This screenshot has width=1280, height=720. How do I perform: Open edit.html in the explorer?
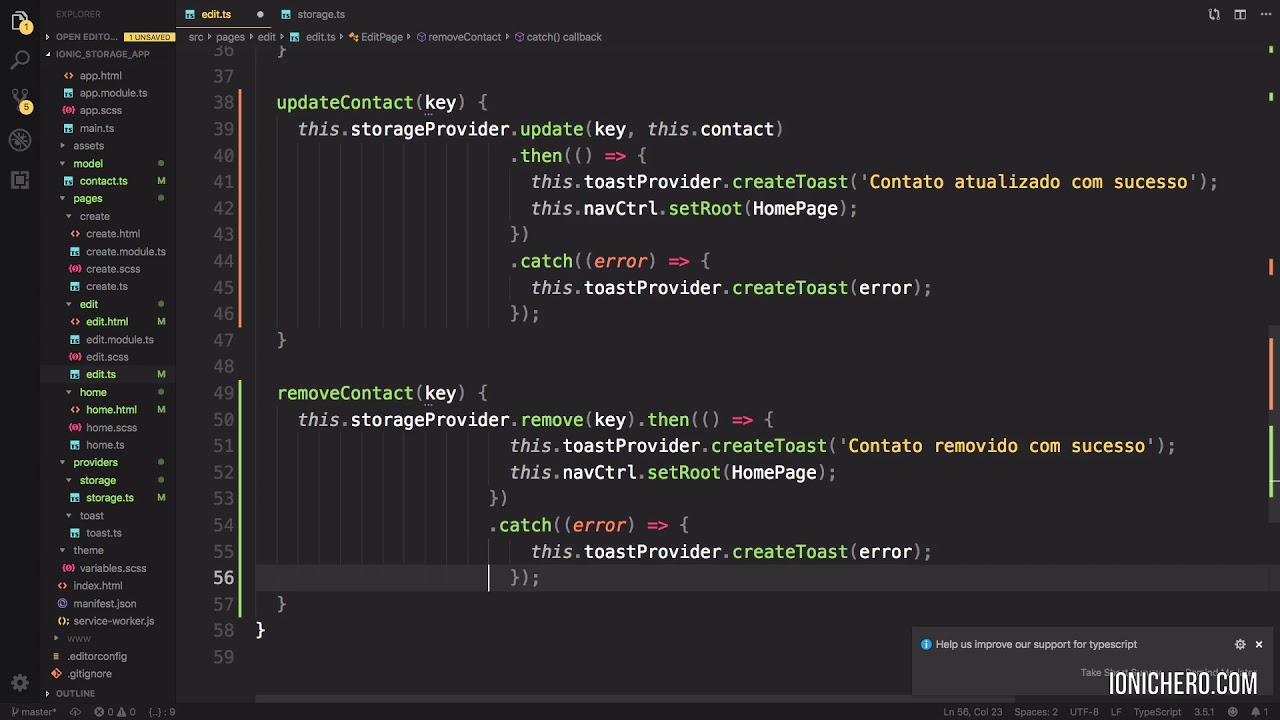coord(107,322)
